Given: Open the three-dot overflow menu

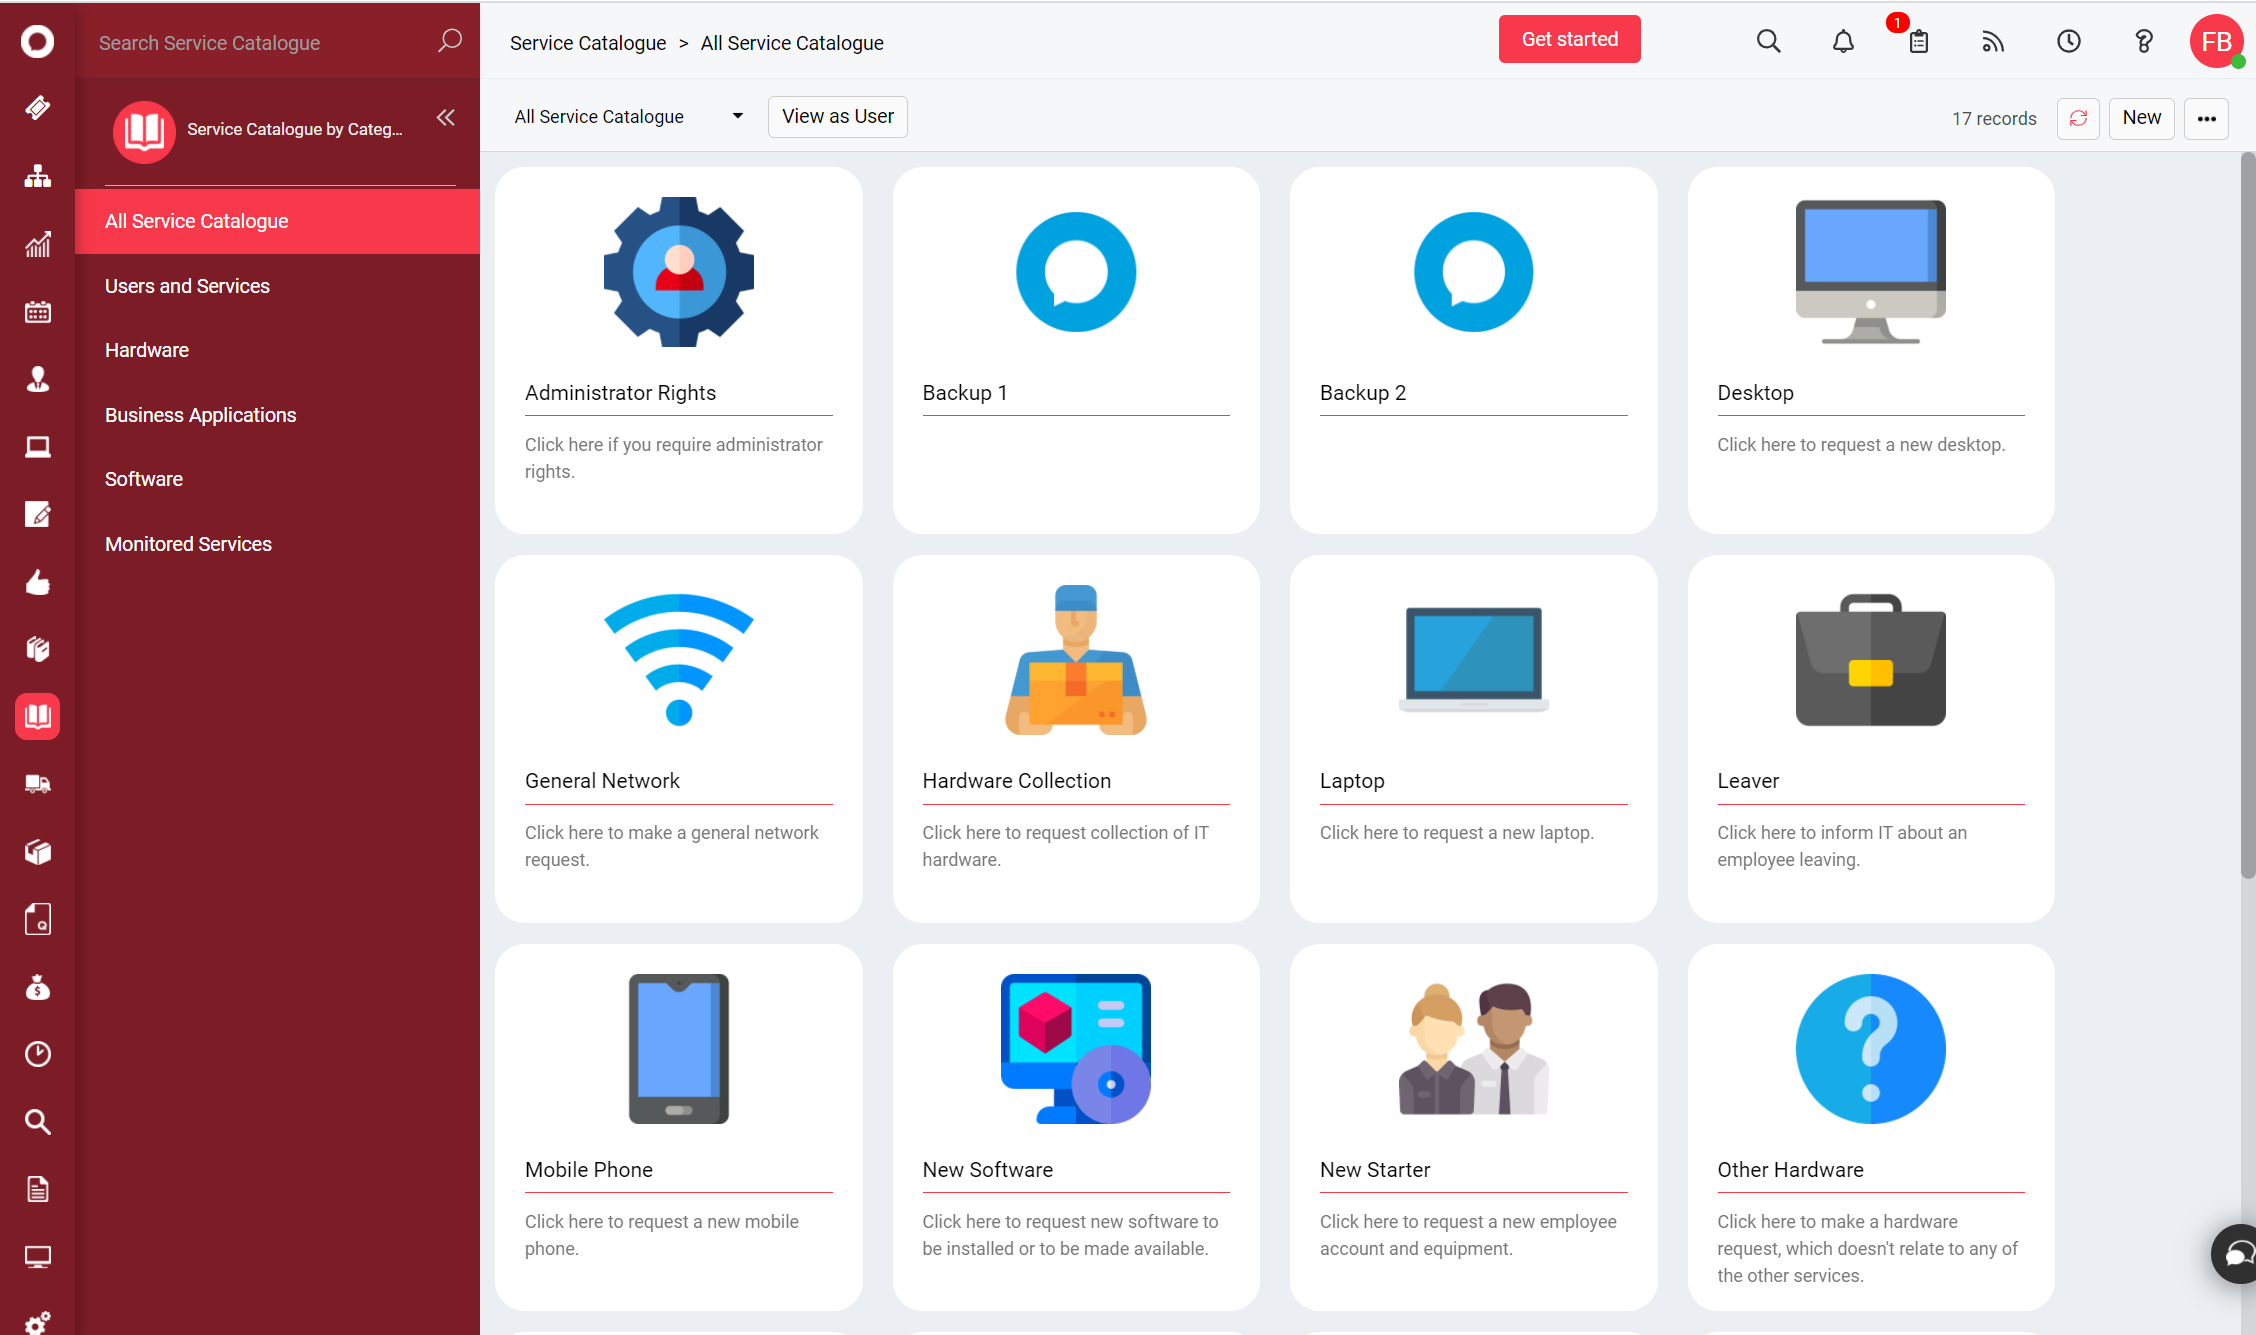Looking at the screenshot, I should point(2207,118).
